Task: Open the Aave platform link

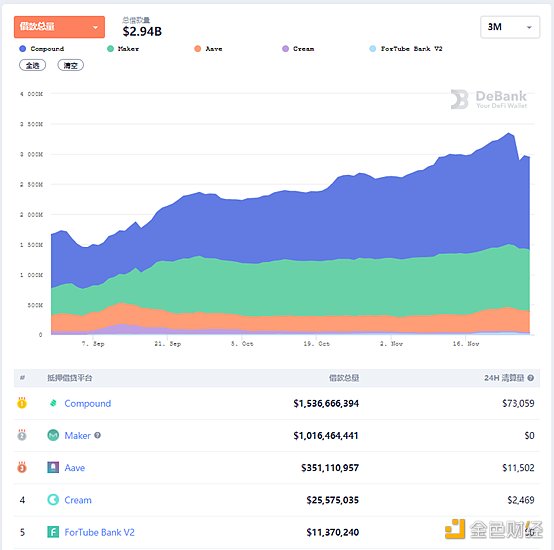Action: pos(75,468)
